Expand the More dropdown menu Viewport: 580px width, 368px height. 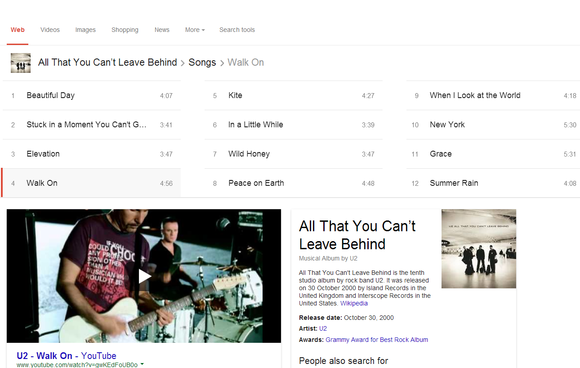[x=195, y=30]
